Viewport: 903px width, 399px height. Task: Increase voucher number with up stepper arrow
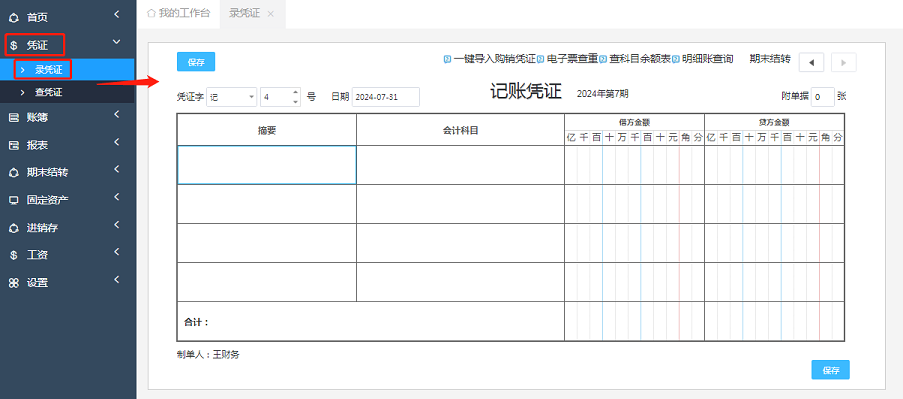[295, 92]
